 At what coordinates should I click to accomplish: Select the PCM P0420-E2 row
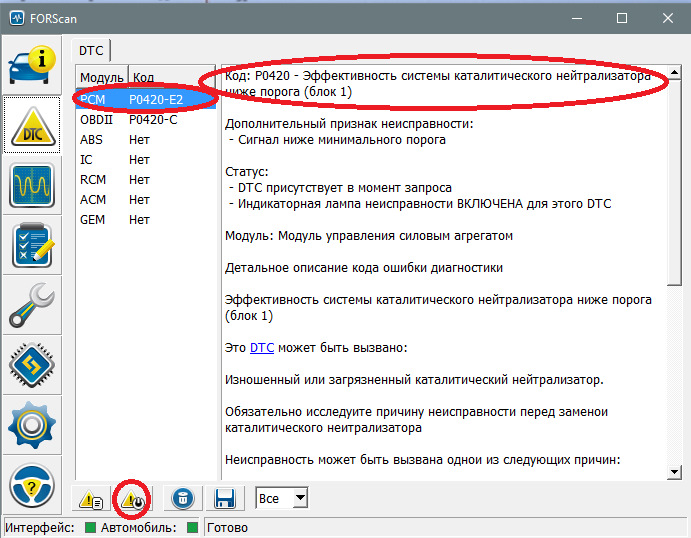(x=146, y=100)
